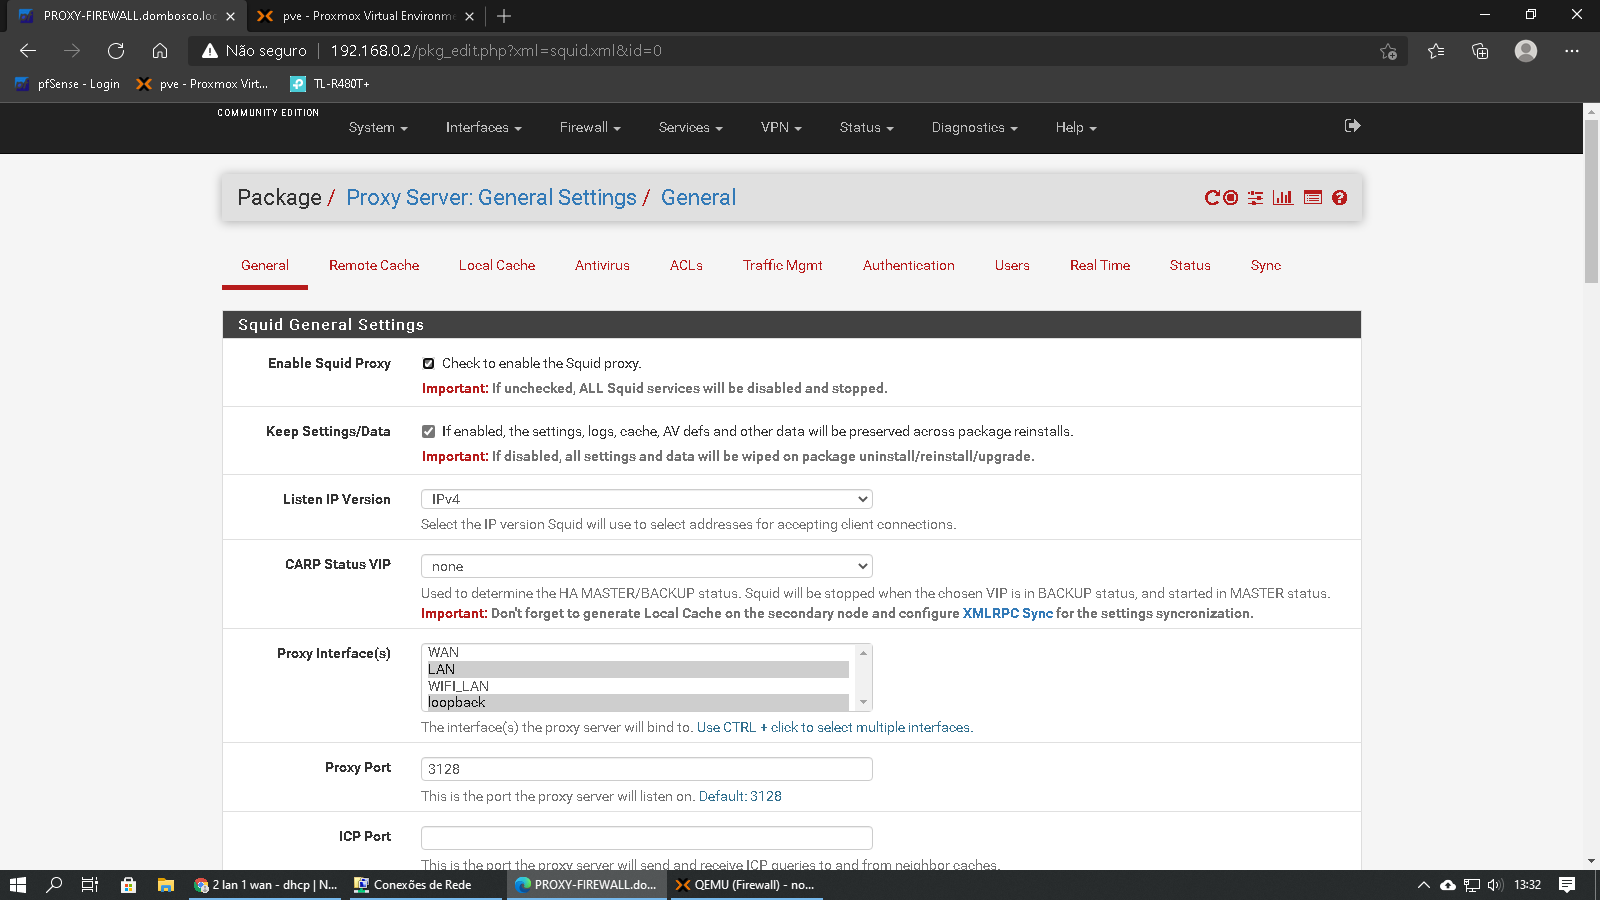Click the browser address bar URL
The image size is (1600, 900).
tap(496, 51)
